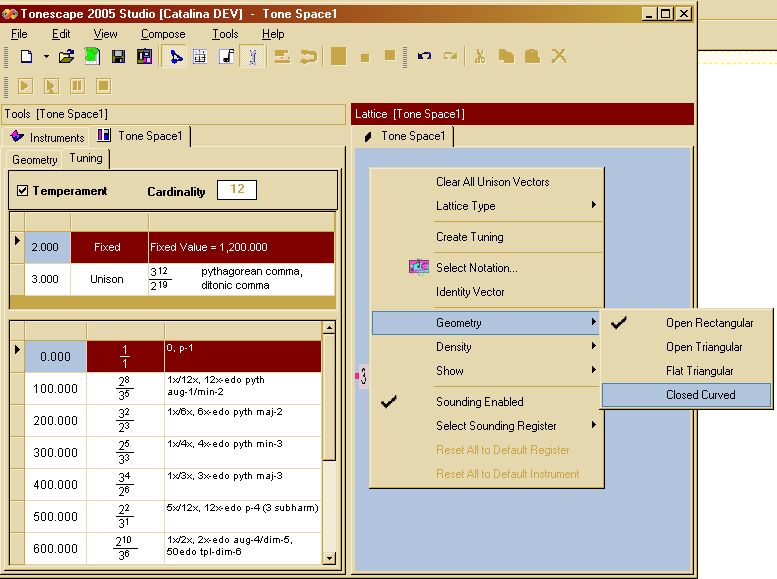This screenshot has width=777, height=579.
Task: Click the Cardinality input field
Action: coord(237,189)
